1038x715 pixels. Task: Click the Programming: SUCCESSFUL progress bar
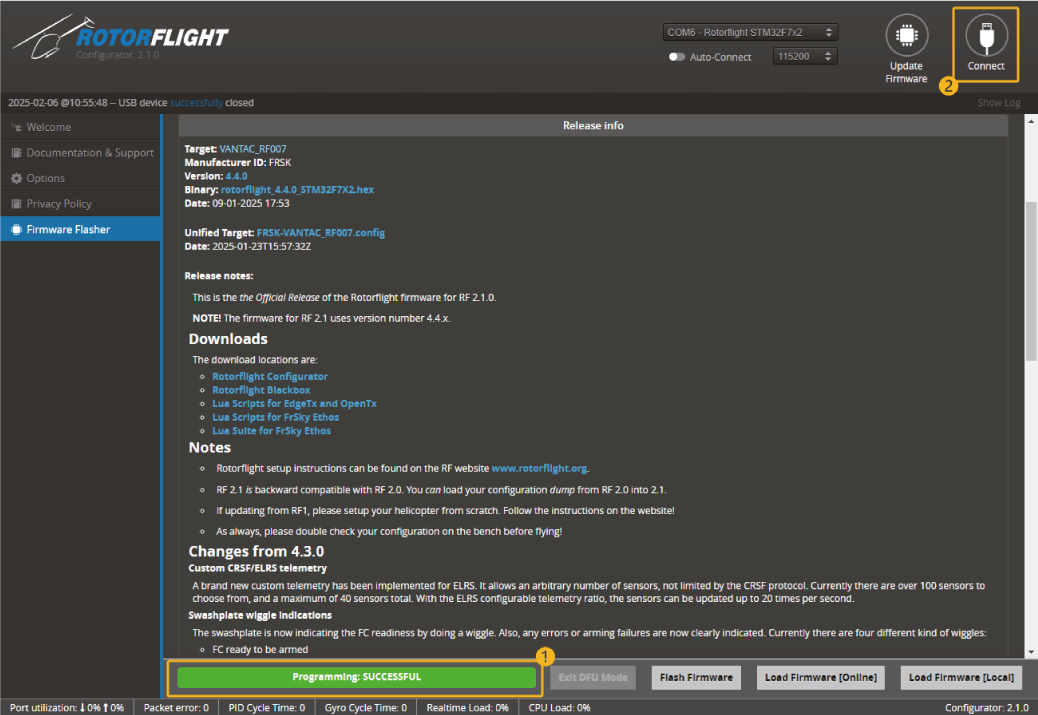coord(357,677)
